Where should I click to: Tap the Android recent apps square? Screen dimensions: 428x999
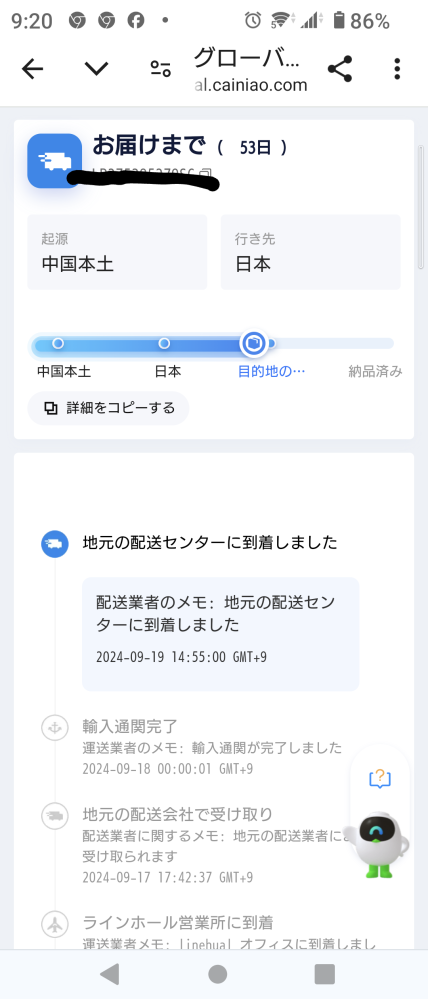tap(325, 974)
